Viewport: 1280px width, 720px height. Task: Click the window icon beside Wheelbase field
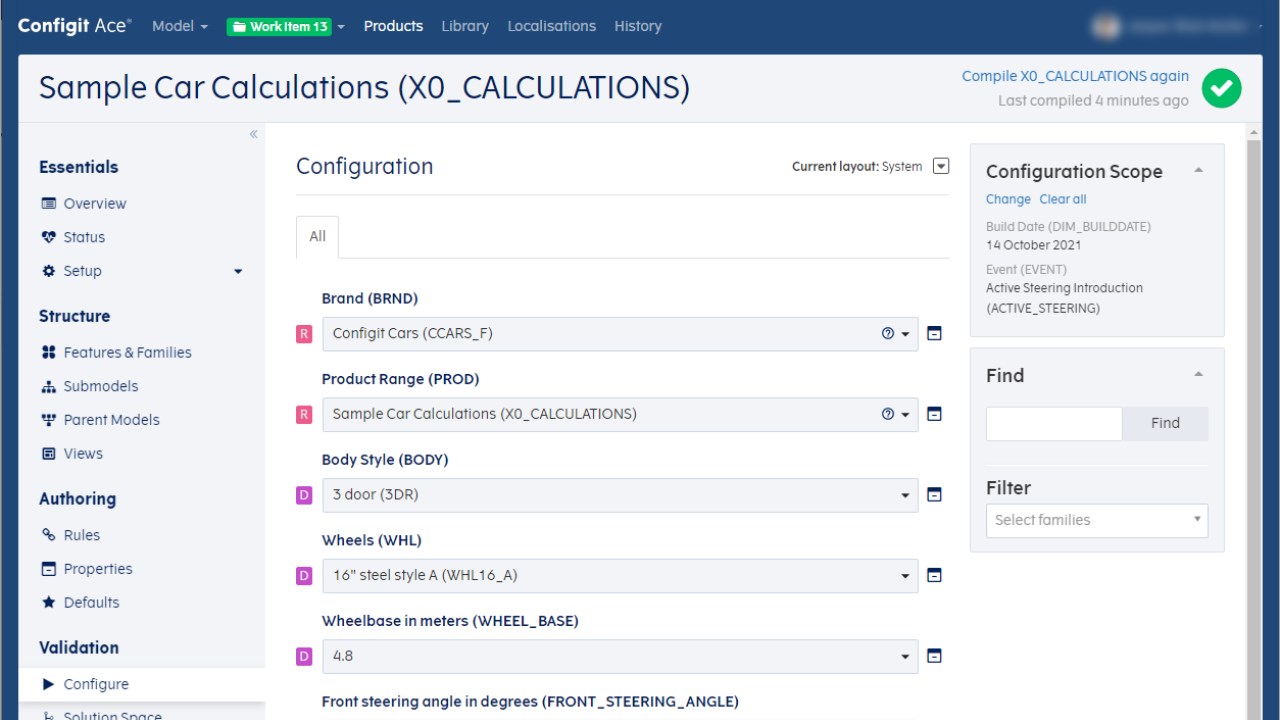click(x=934, y=657)
